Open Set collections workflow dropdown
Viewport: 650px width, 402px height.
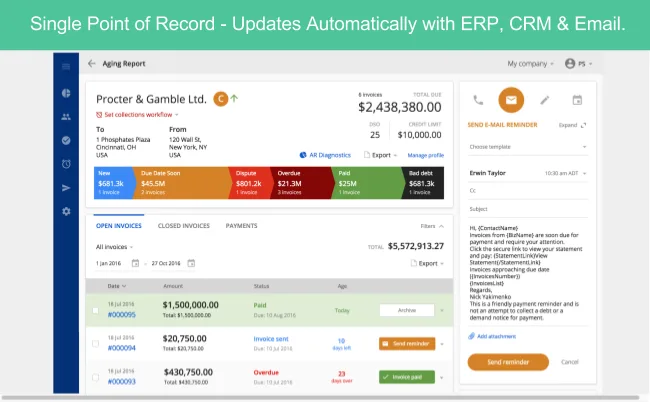[137, 114]
